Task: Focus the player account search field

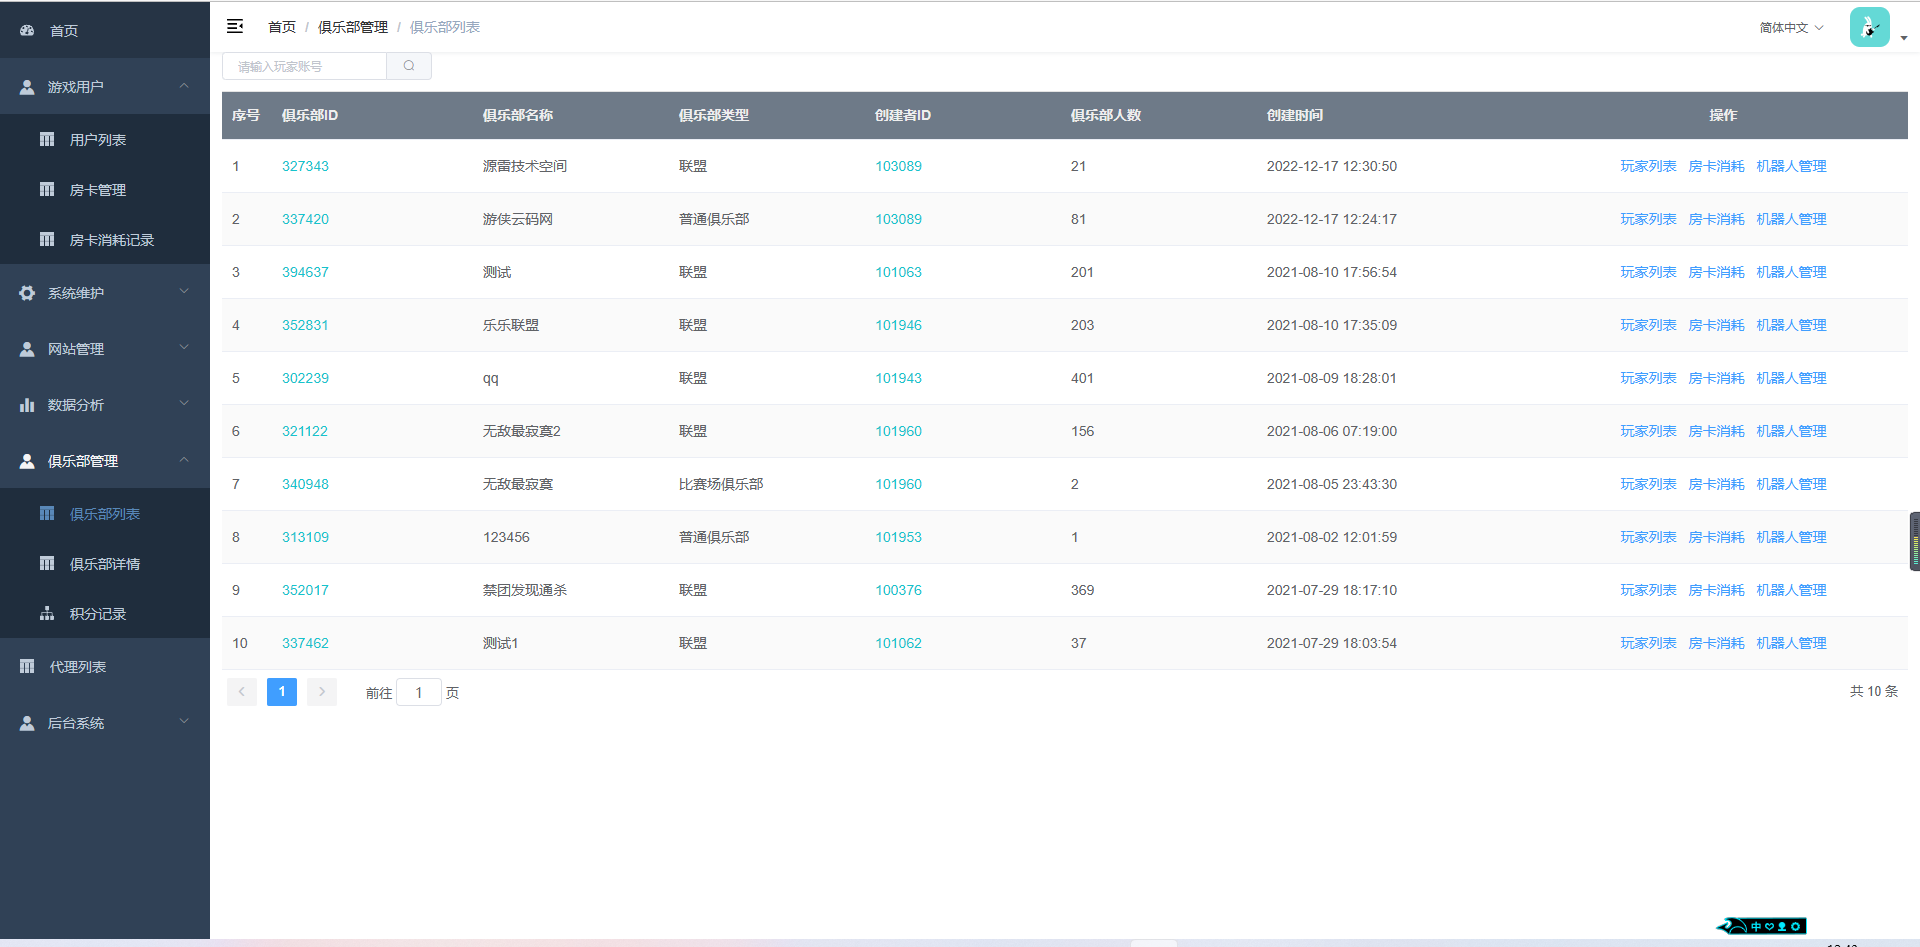Action: [x=304, y=66]
